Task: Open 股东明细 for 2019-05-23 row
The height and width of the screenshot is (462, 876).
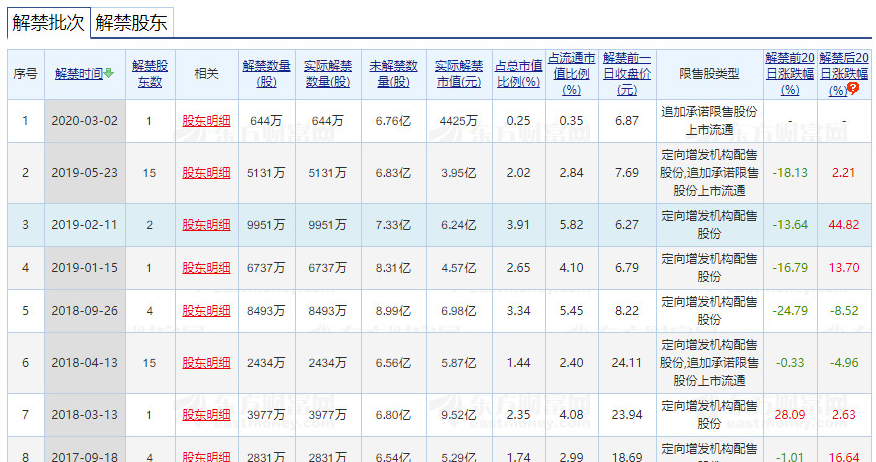Action: point(206,173)
